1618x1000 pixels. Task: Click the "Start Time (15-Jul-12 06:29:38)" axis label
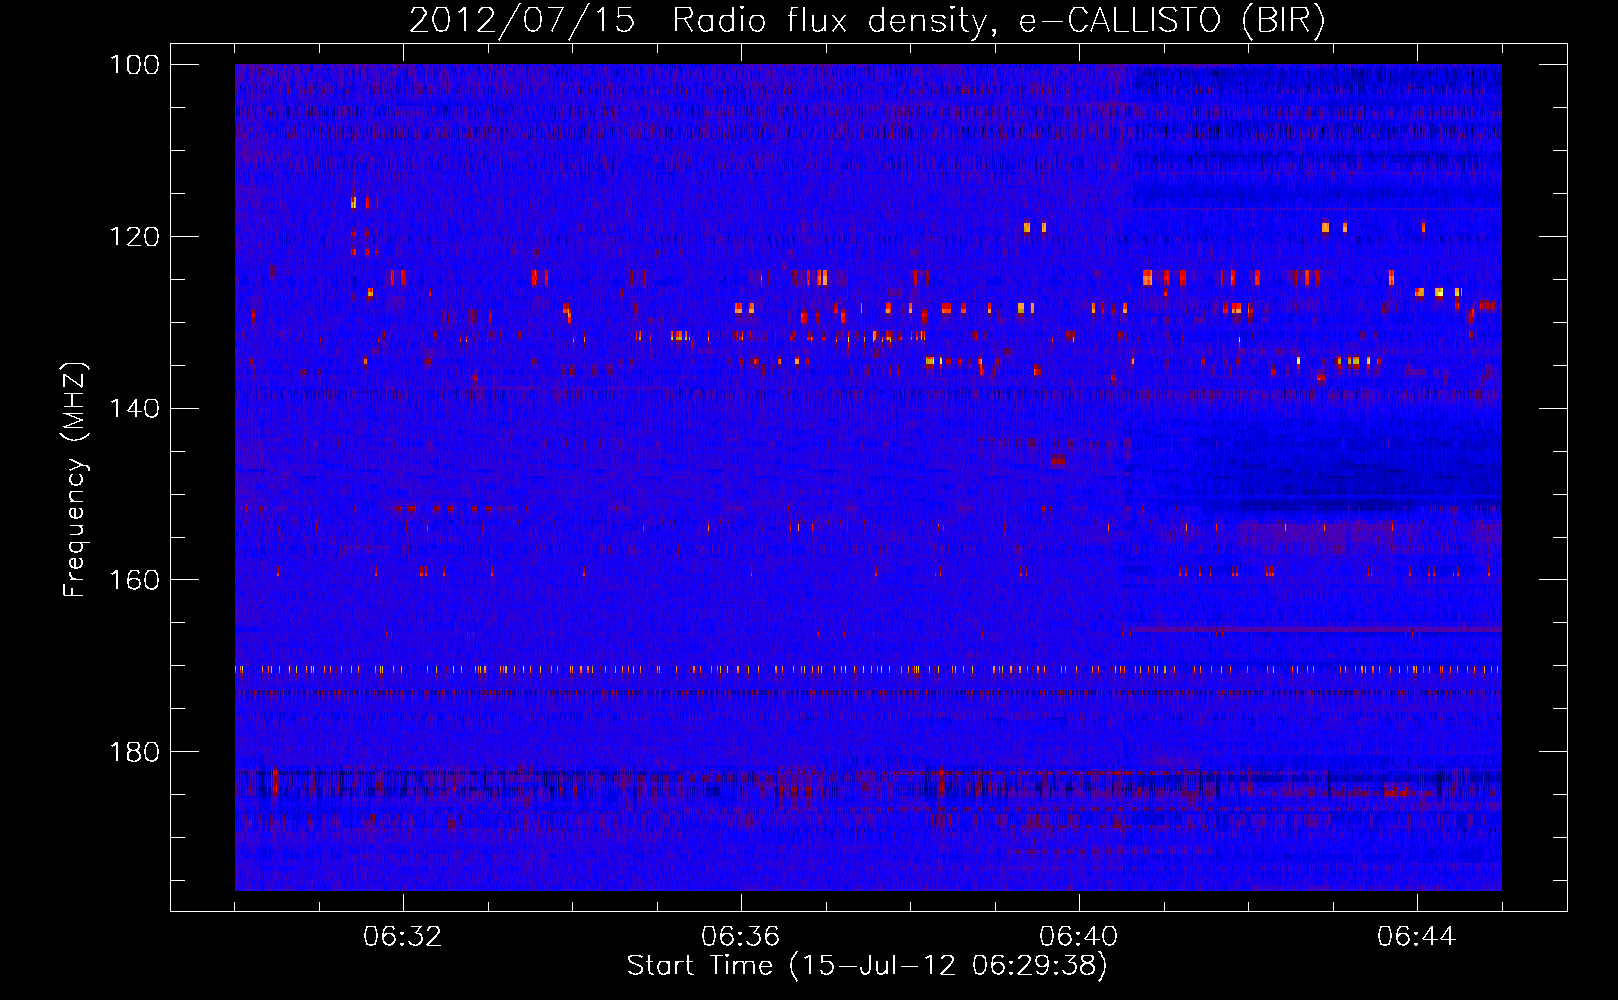pyautogui.click(x=867, y=966)
